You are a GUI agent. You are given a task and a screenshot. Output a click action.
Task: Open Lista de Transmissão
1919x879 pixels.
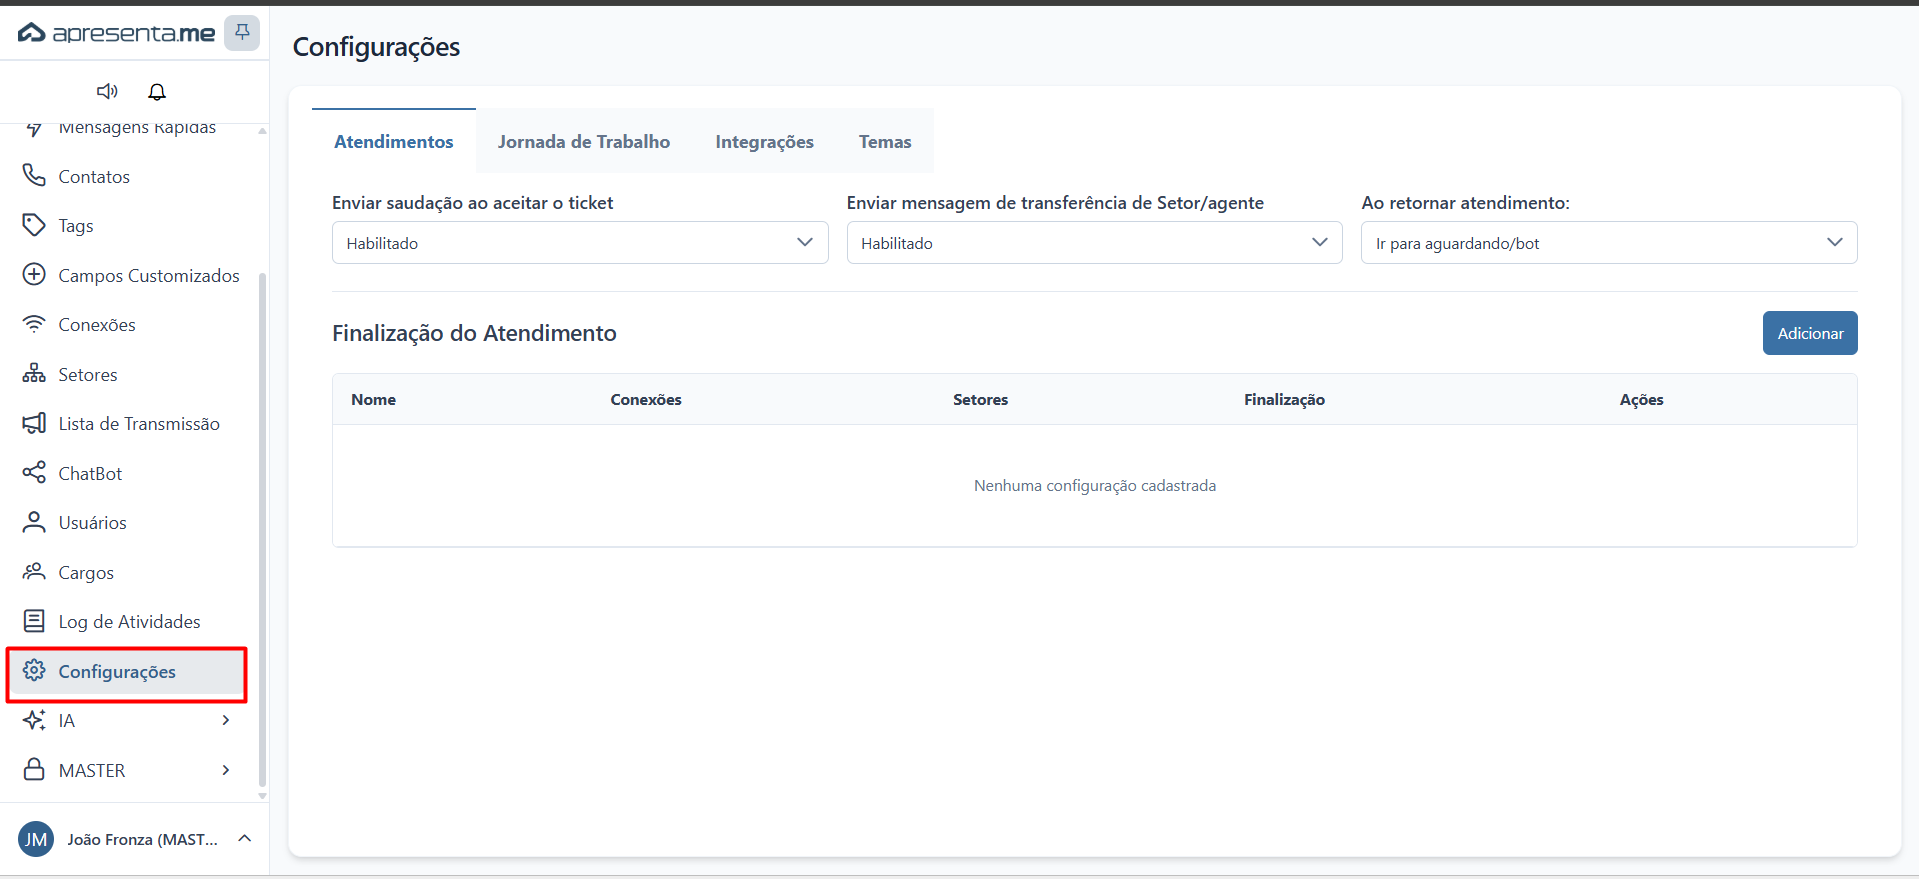pos(139,424)
